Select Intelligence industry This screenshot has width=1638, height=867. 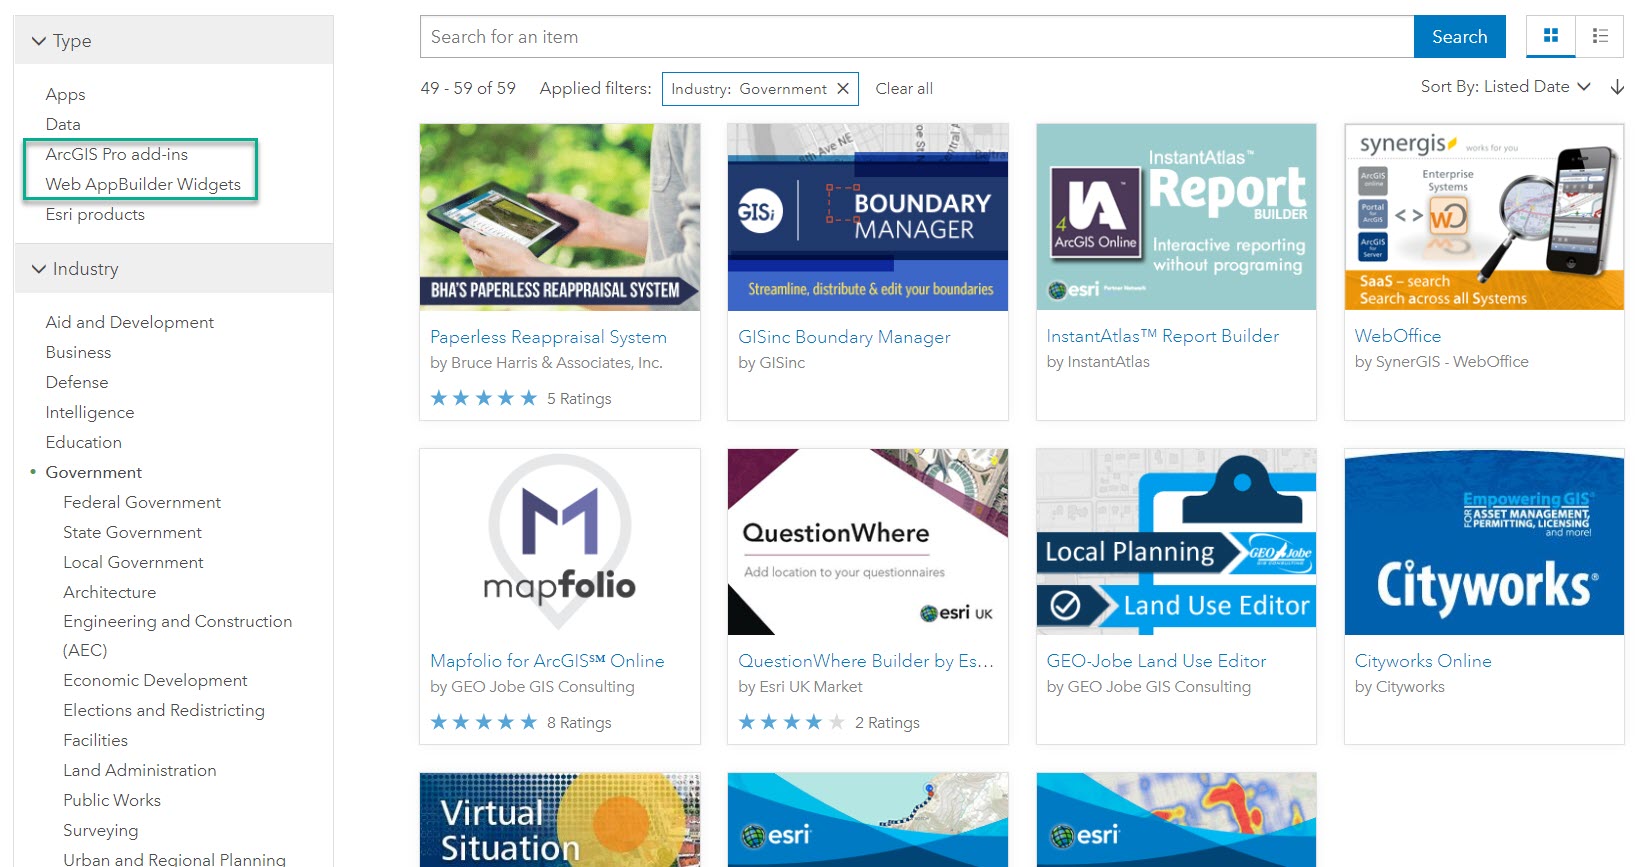click(89, 412)
